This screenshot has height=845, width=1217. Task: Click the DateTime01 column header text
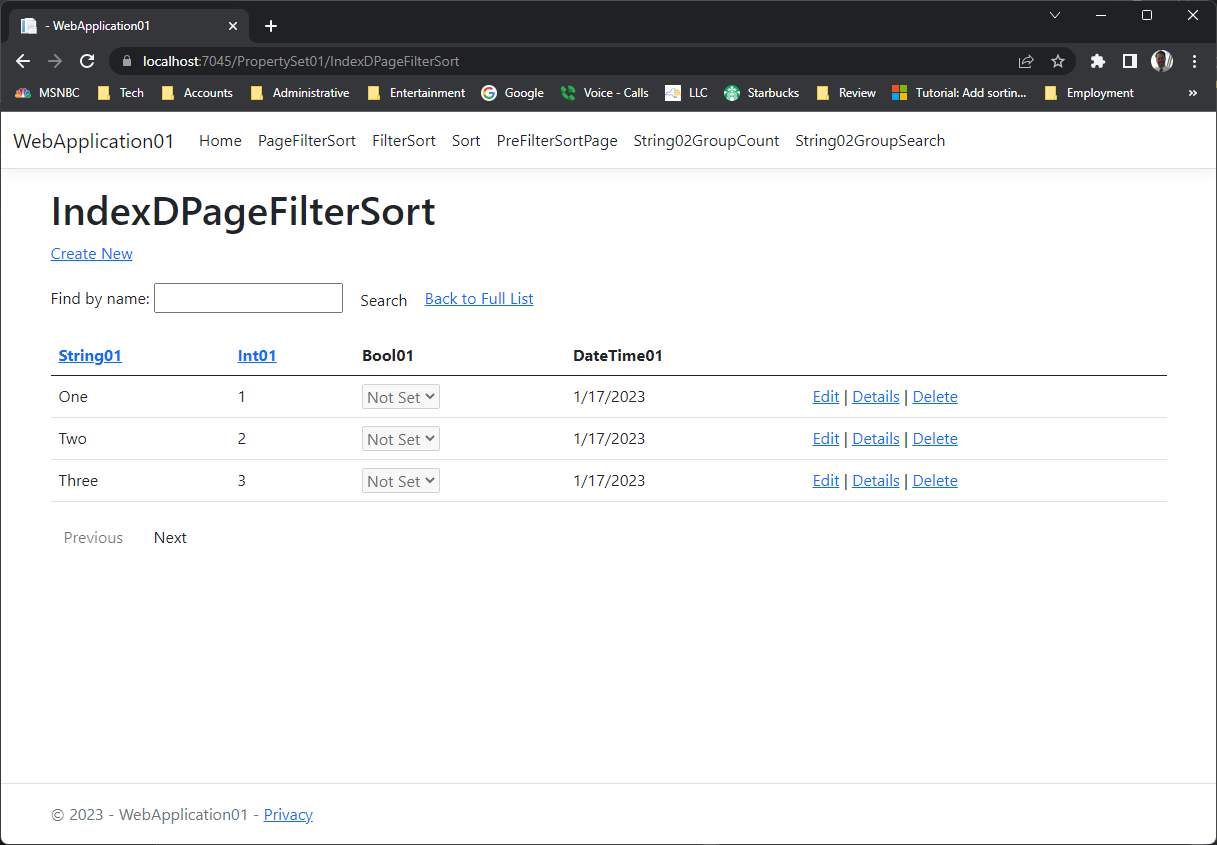coord(618,356)
